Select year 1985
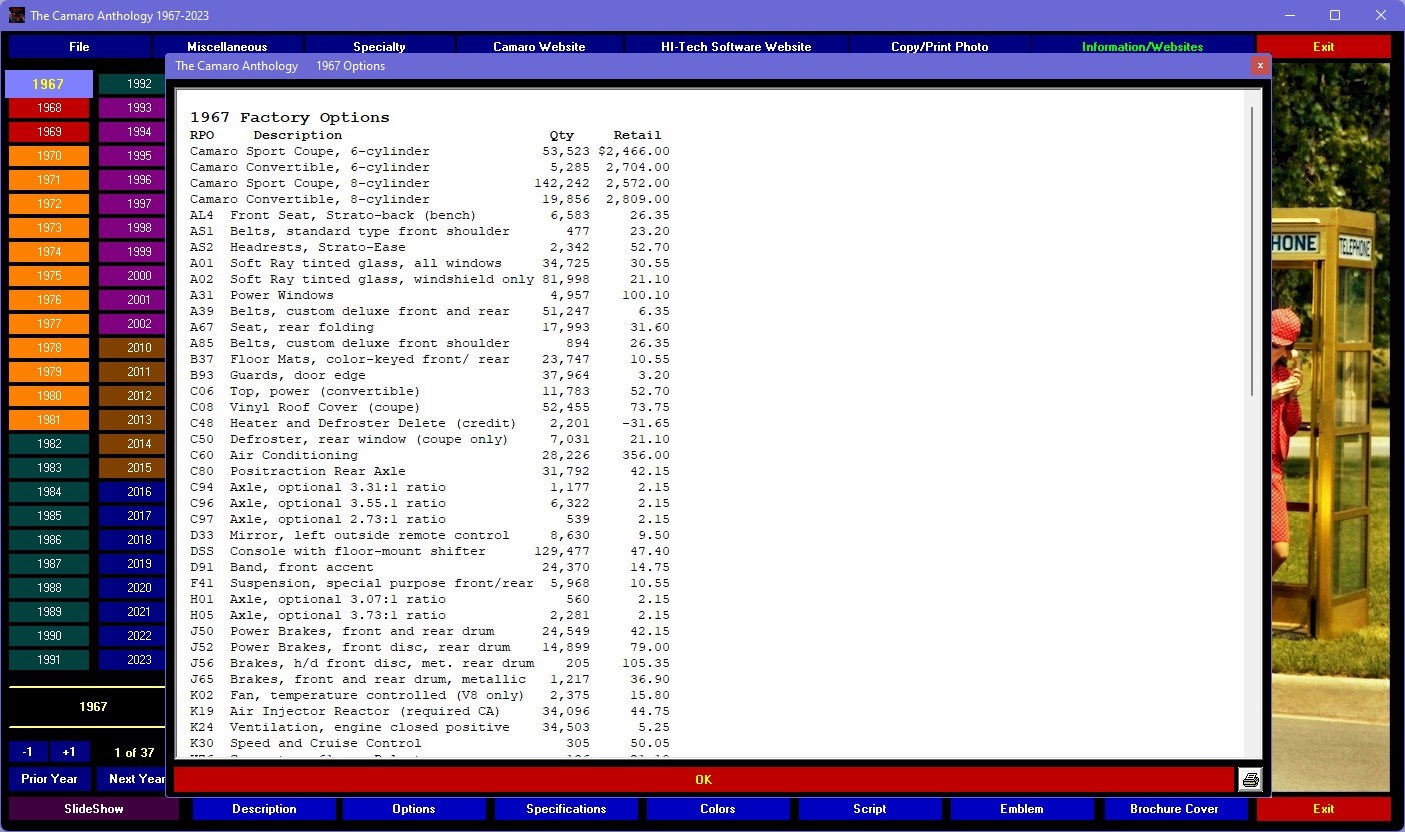 click(49, 516)
